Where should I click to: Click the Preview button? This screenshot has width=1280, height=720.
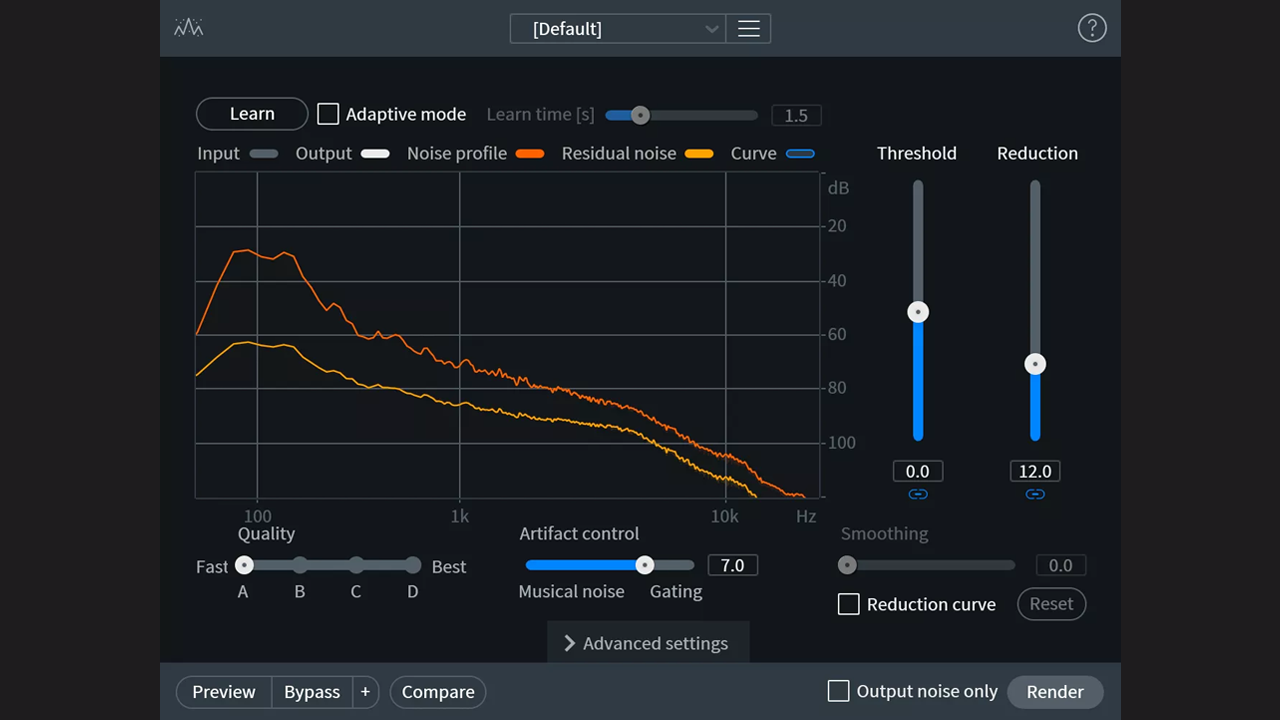[224, 692]
